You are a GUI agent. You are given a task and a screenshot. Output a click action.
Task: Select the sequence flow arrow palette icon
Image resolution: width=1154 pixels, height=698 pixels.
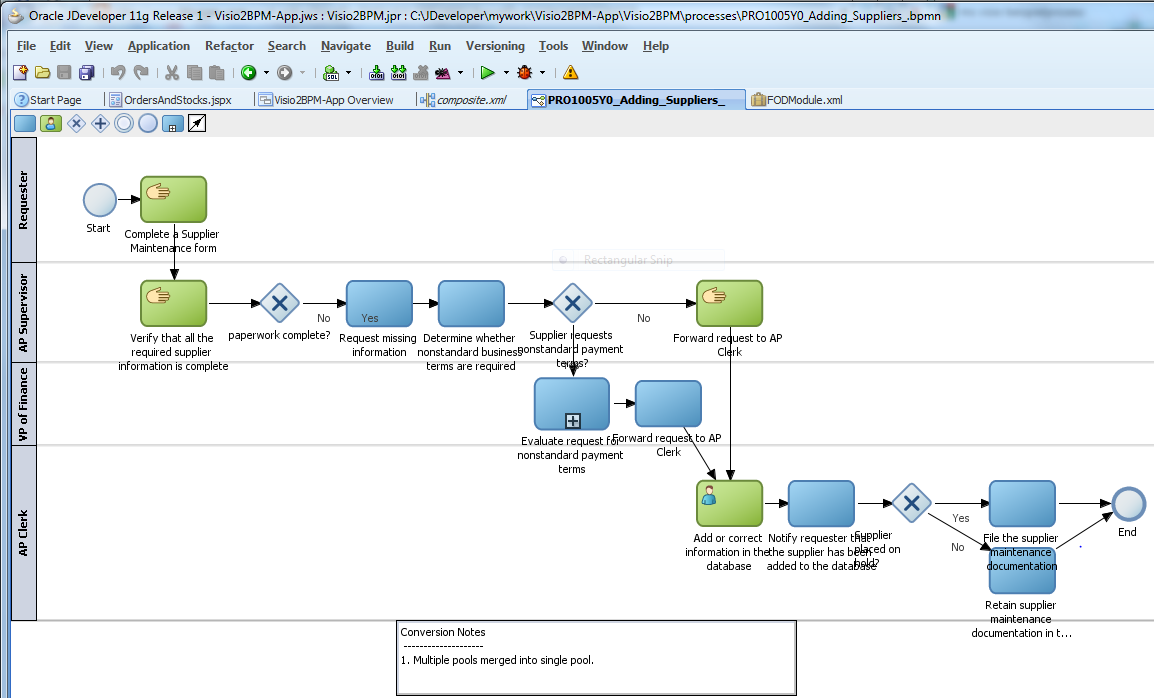click(x=197, y=124)
